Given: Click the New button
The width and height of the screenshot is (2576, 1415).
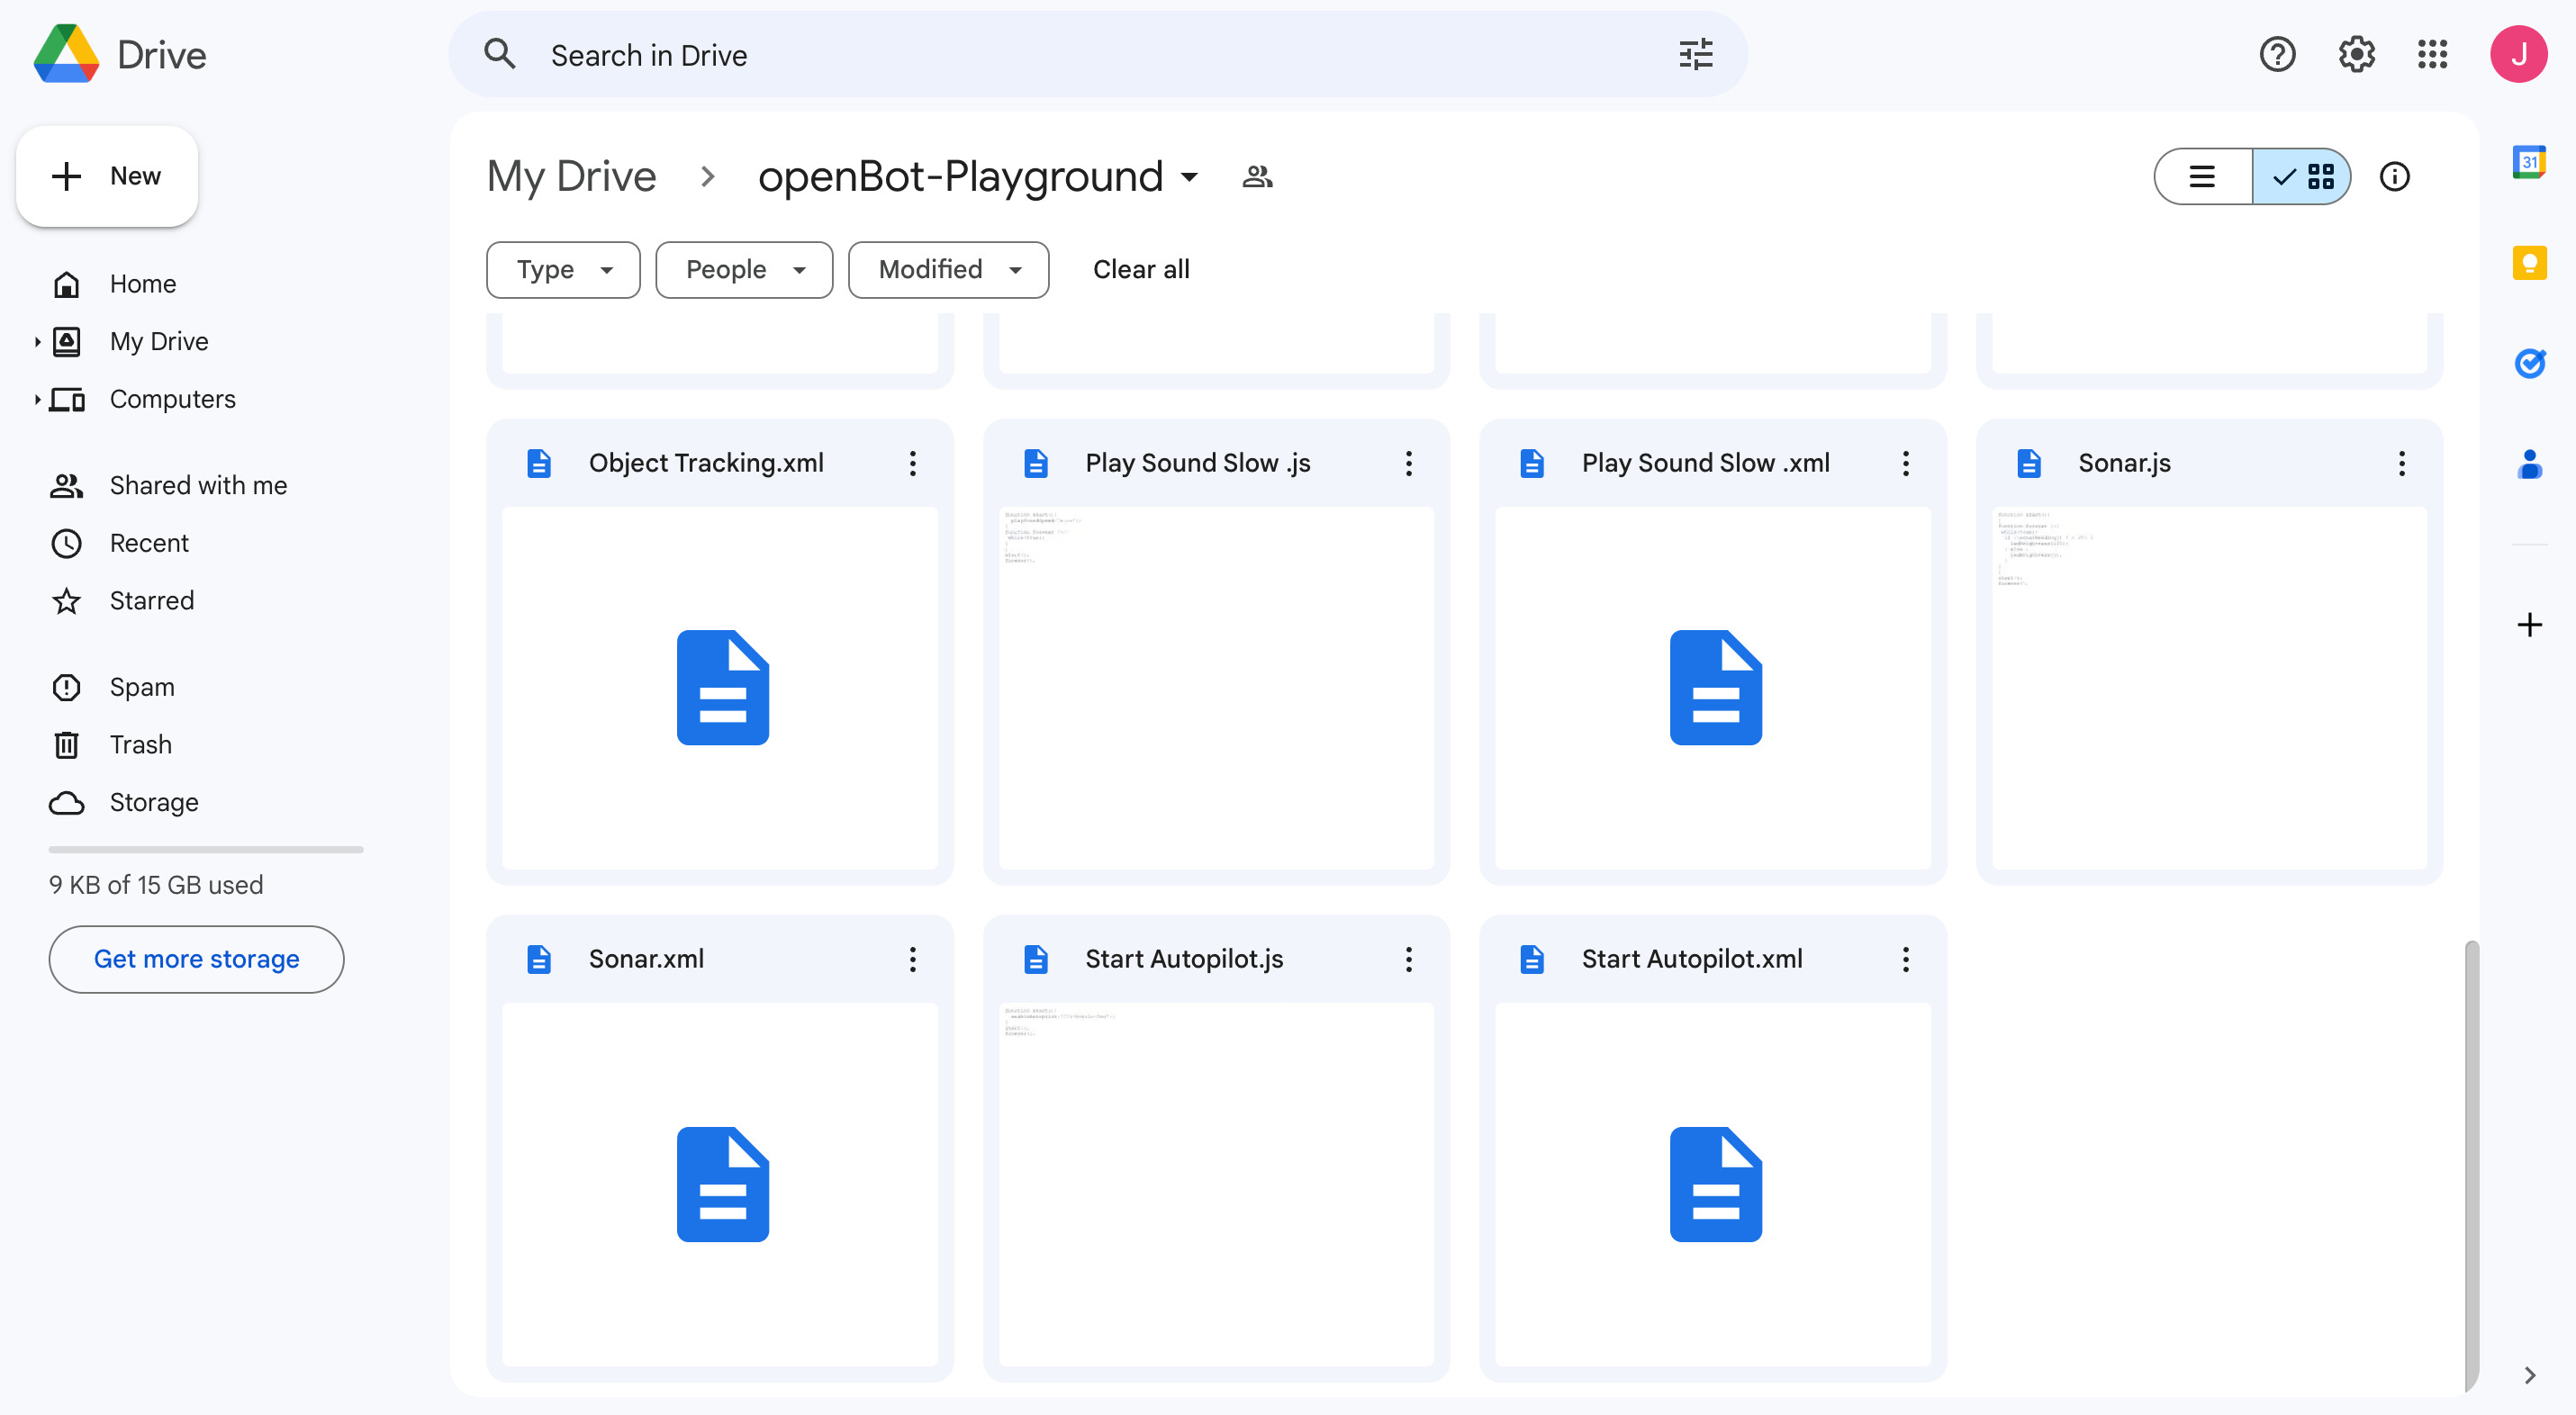Looking at the screenshot, I should 107,176.
